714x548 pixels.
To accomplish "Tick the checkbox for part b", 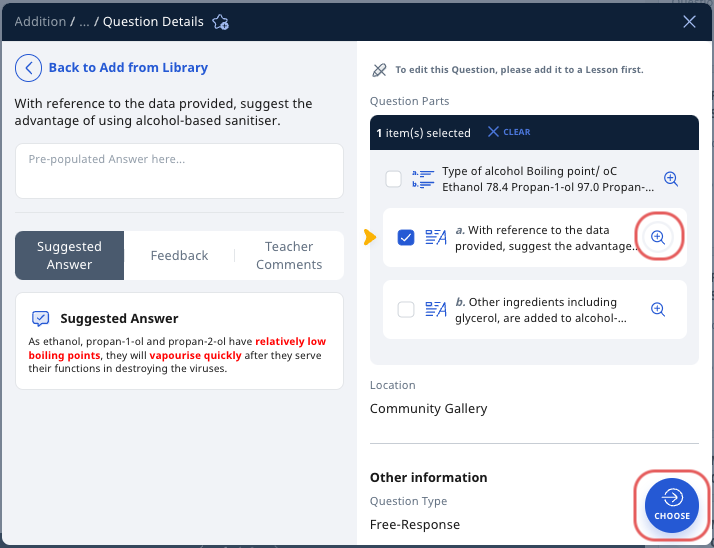I will coord(406,310).
